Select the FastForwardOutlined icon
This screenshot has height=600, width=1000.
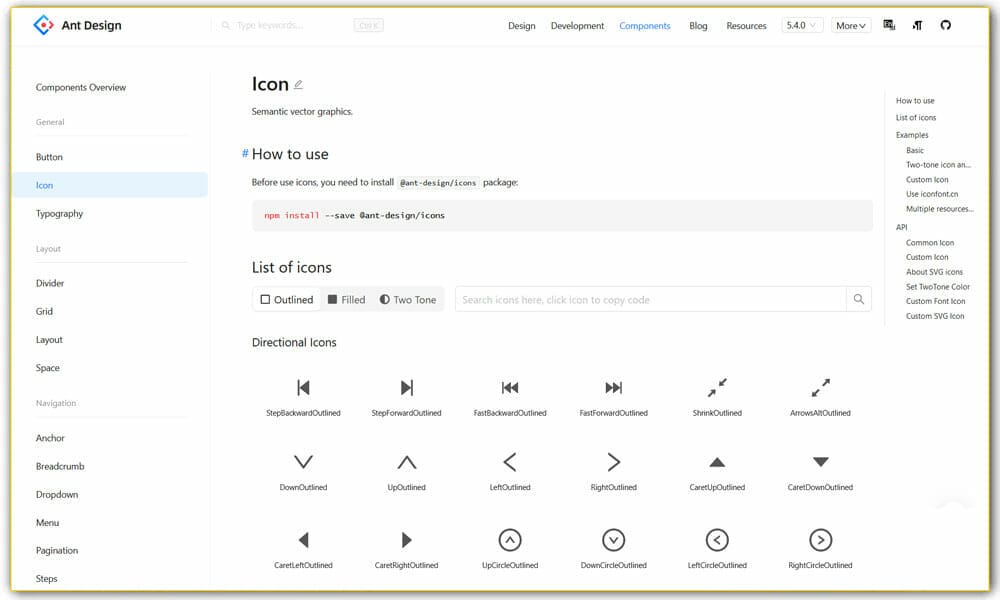click(x=613, y=388)
